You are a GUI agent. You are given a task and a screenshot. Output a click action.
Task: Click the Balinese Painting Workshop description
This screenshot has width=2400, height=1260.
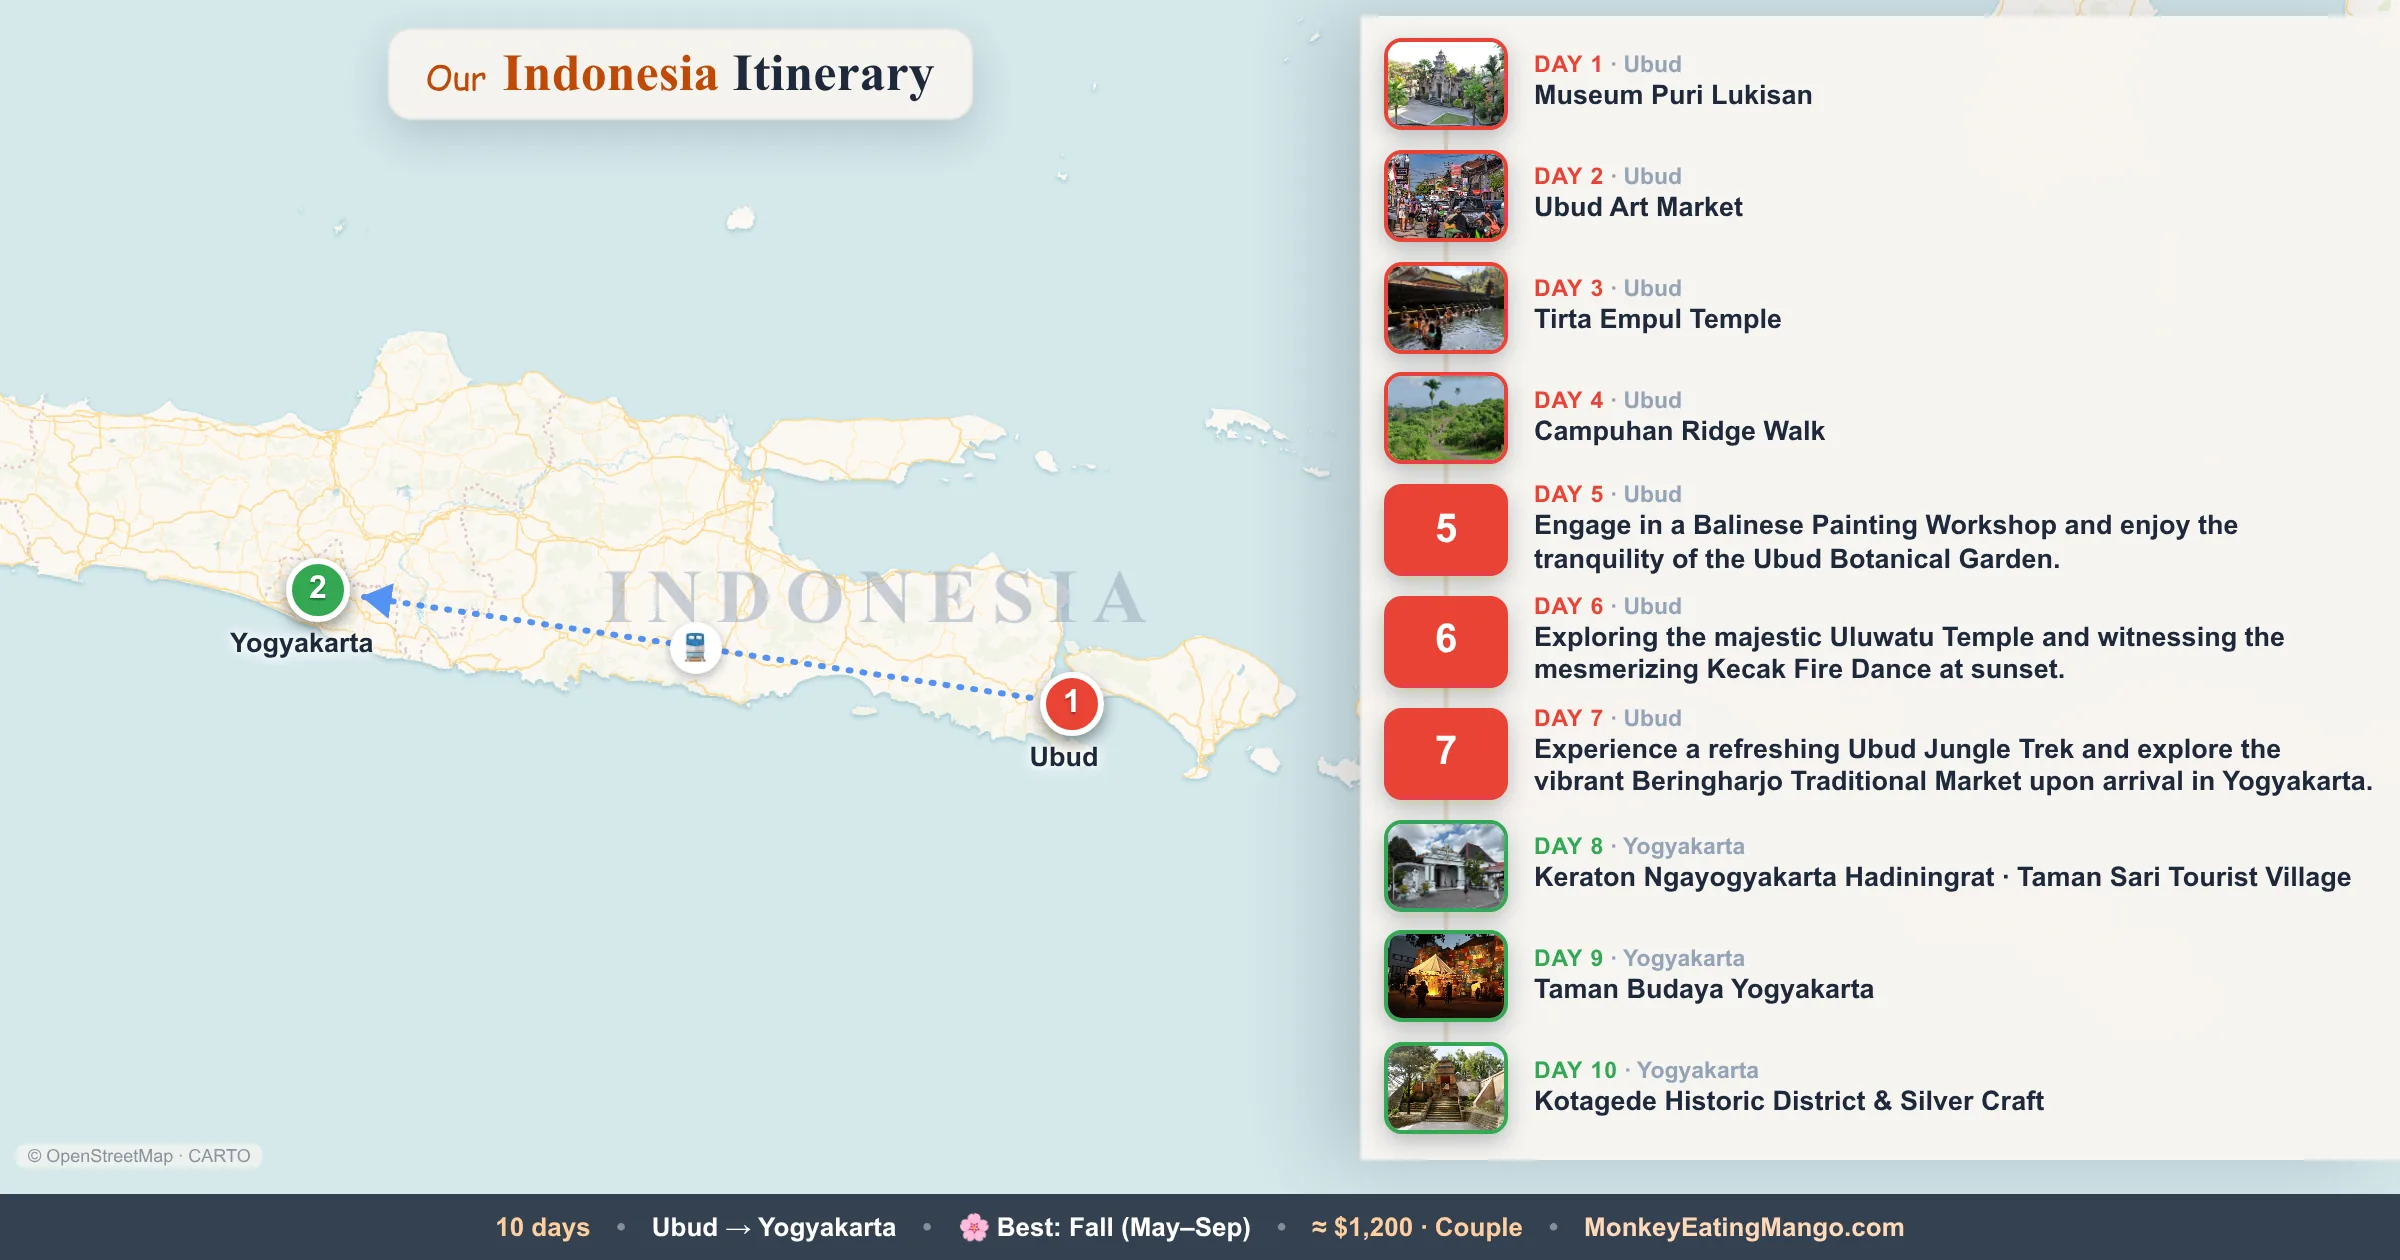pos(1885,542)
